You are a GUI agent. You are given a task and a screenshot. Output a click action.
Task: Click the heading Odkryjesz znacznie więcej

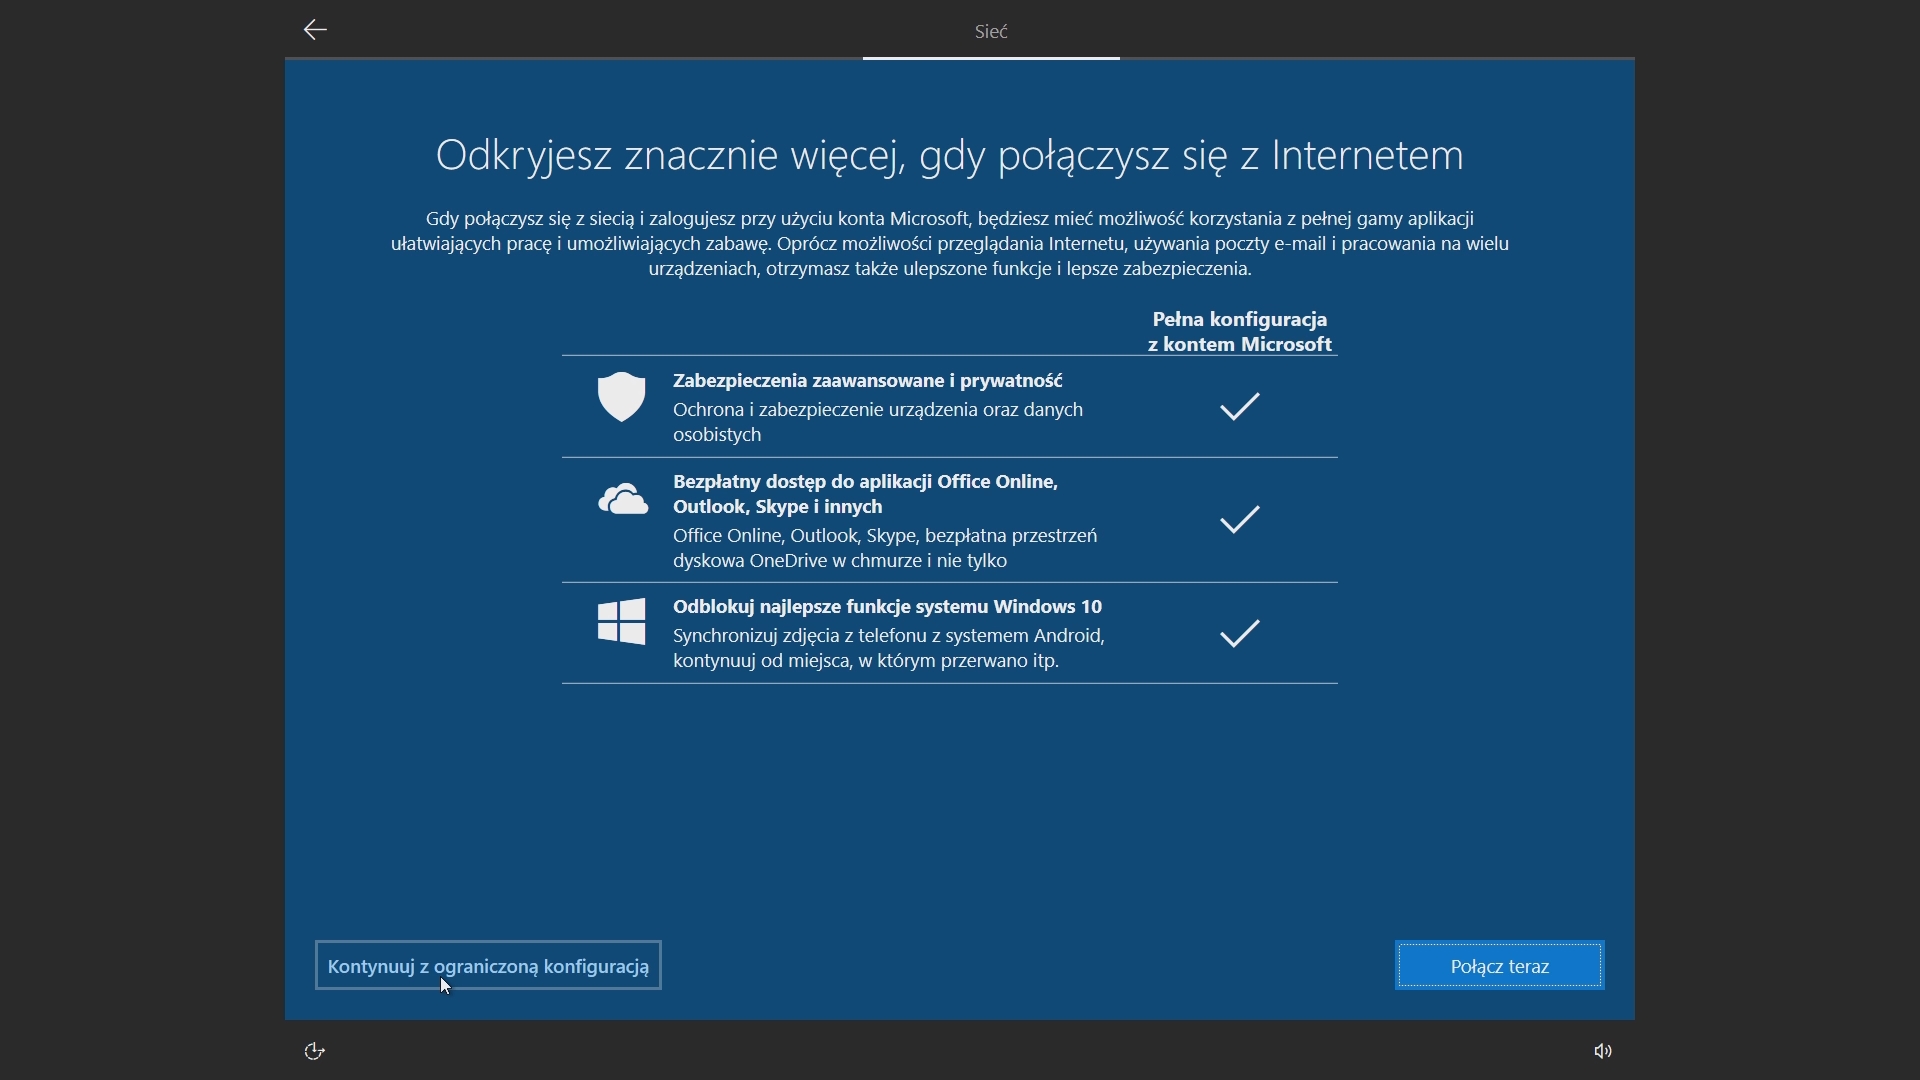pyautogui.click(x=949, y=155)
